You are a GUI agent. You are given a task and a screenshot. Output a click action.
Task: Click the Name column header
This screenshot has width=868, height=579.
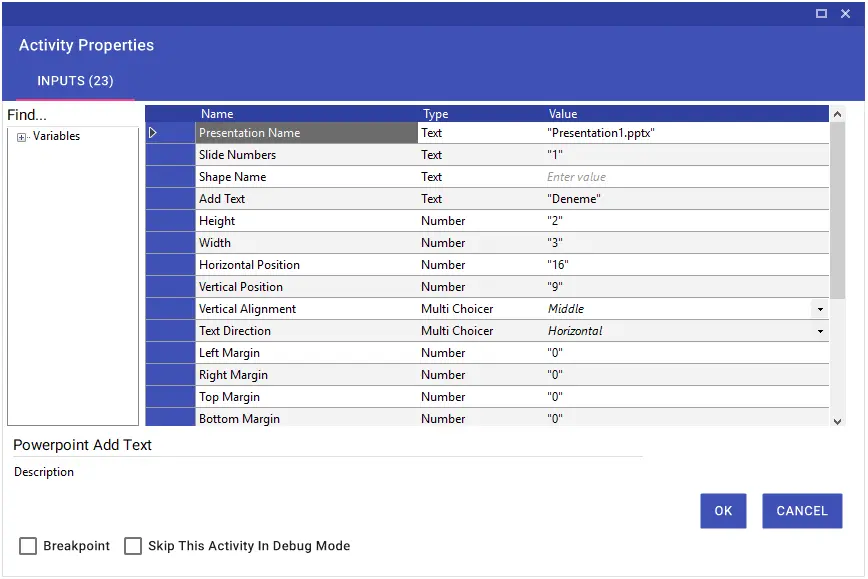[307, 114]
